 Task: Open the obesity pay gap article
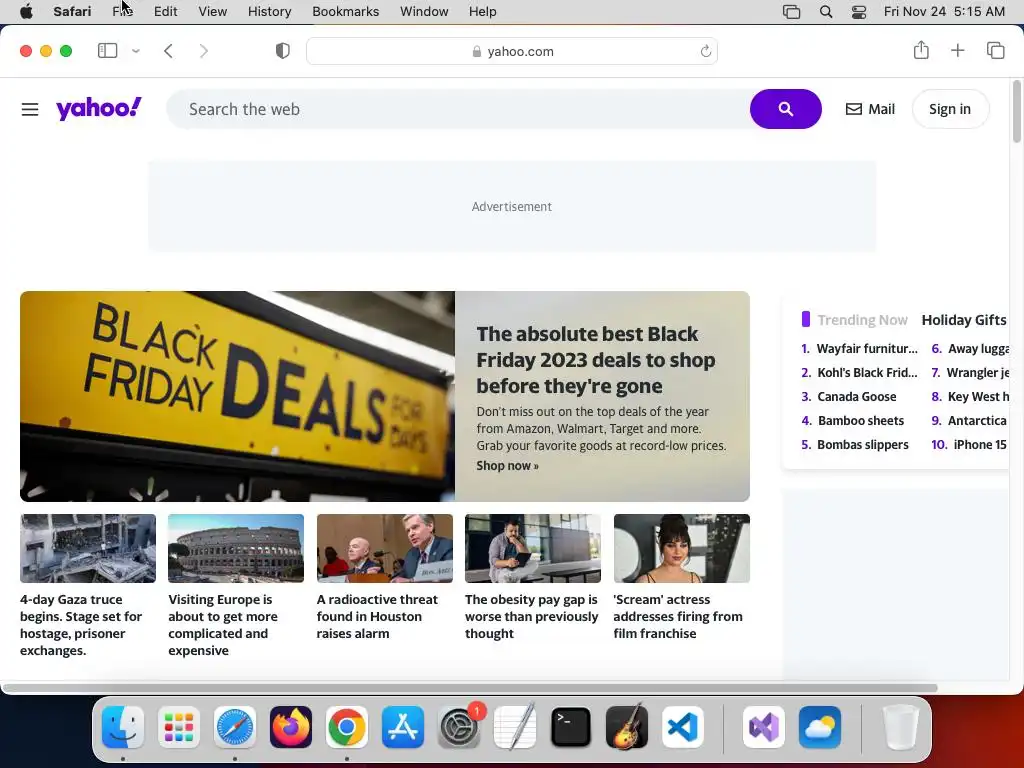[532, 616]
